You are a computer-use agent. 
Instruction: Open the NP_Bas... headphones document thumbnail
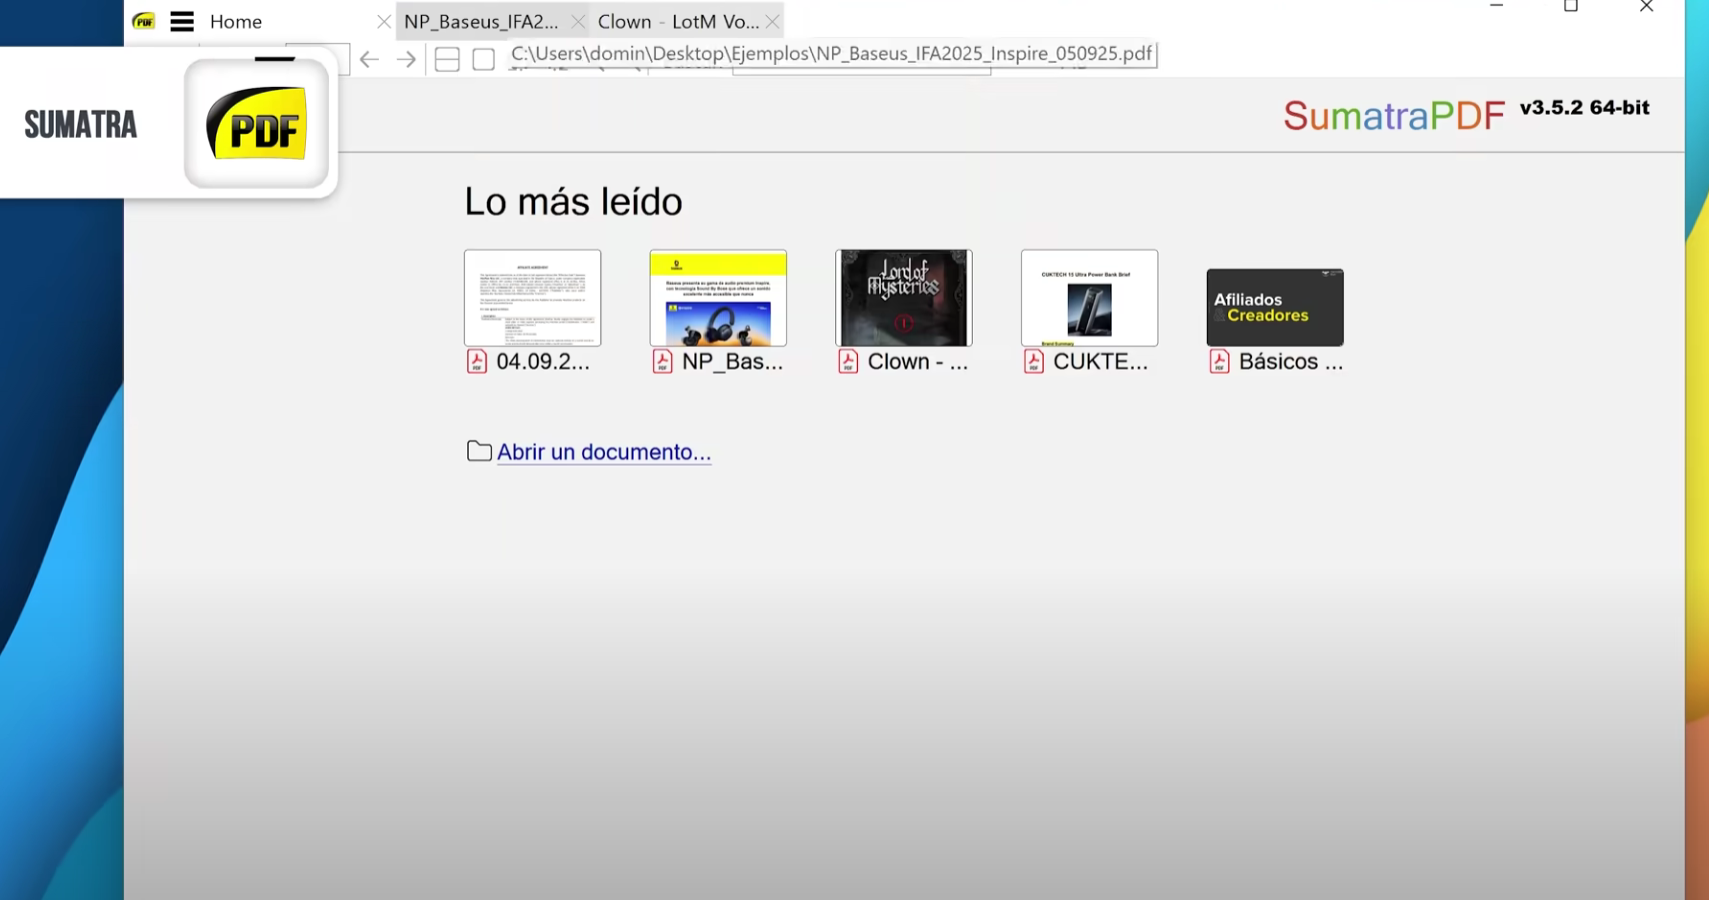point(718,298)
